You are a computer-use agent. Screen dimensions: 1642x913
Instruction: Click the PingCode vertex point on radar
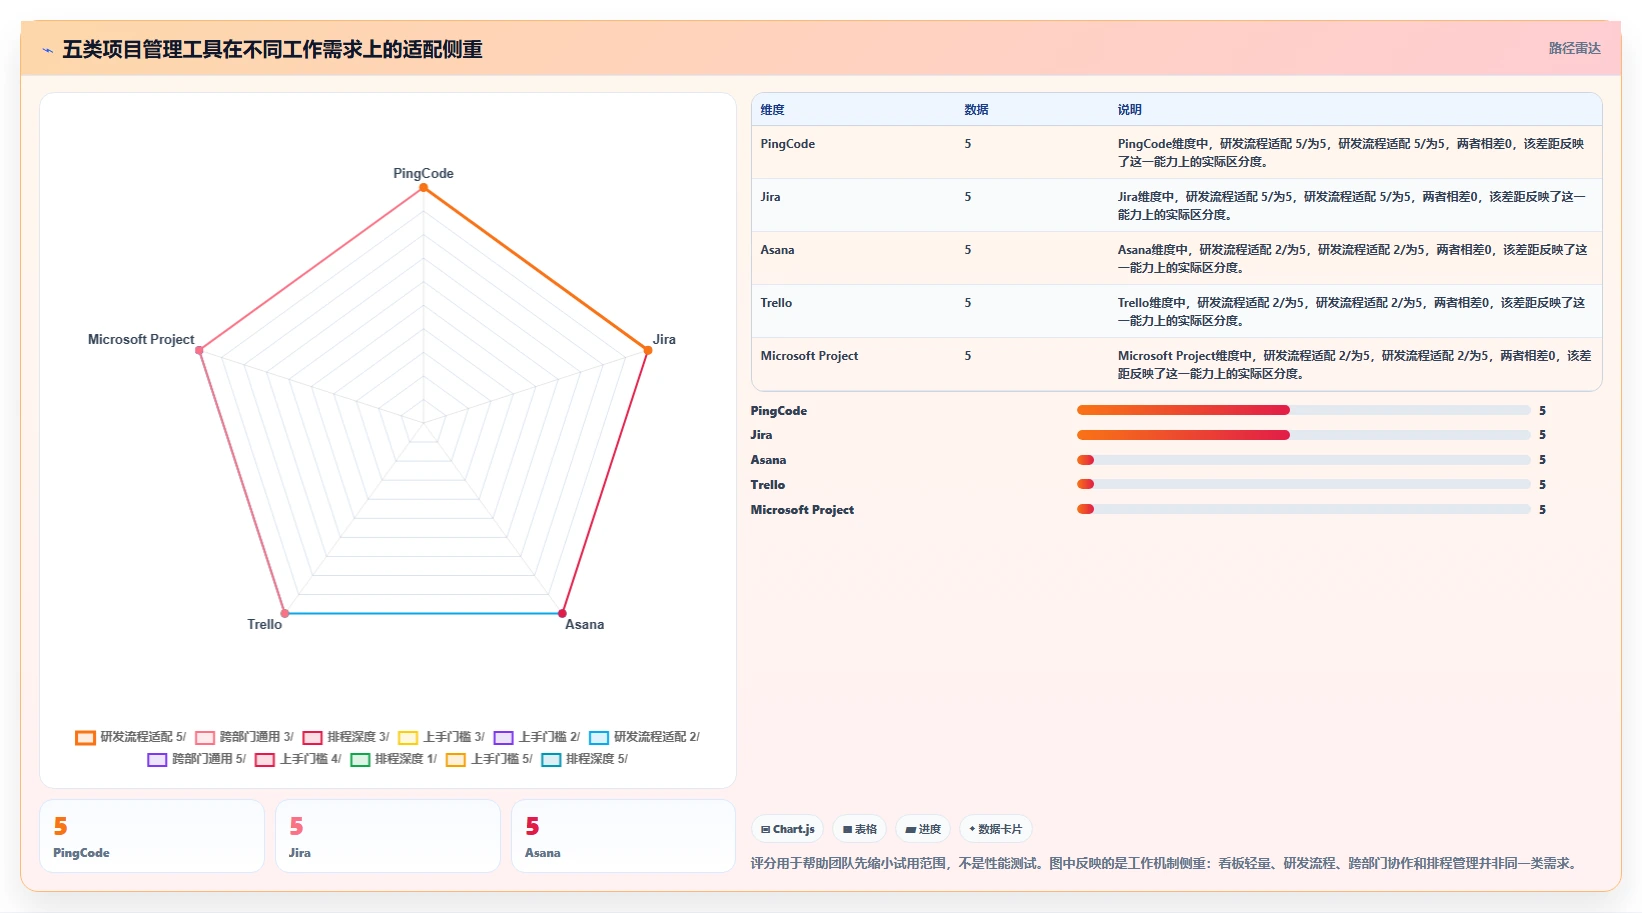click(x=423, y=187)
